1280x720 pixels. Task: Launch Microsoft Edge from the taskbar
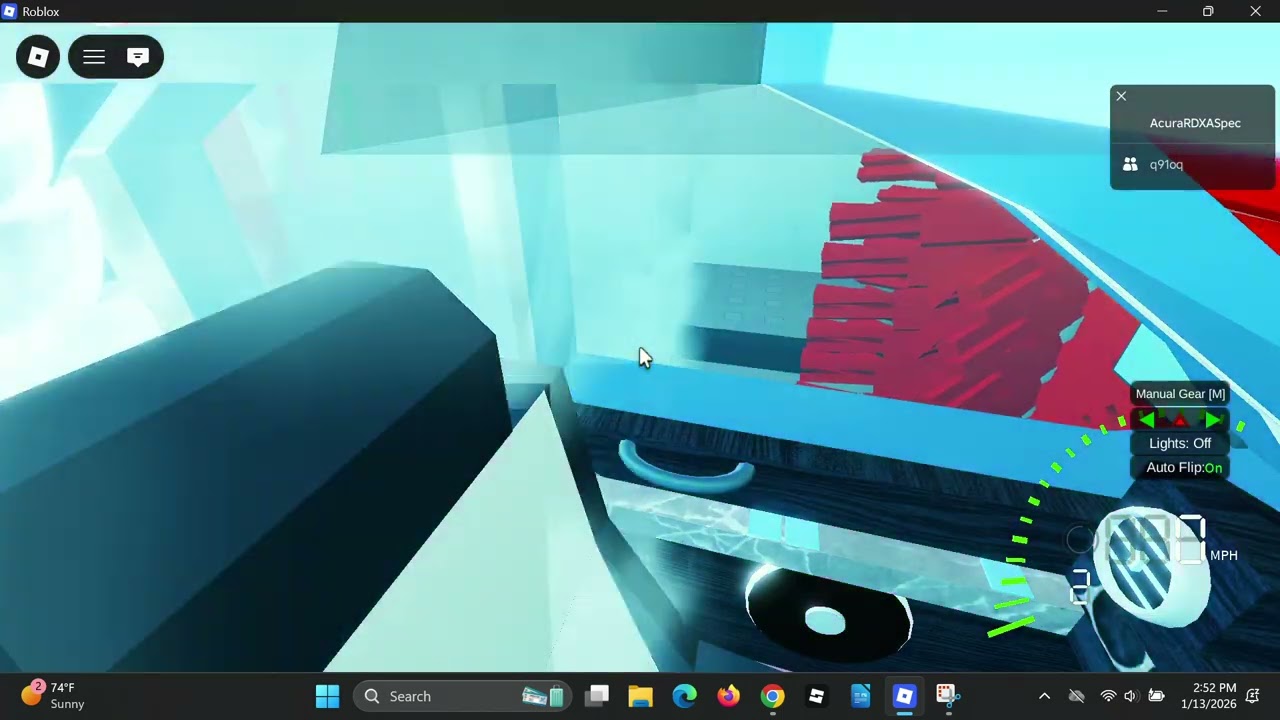pos(684,696)
